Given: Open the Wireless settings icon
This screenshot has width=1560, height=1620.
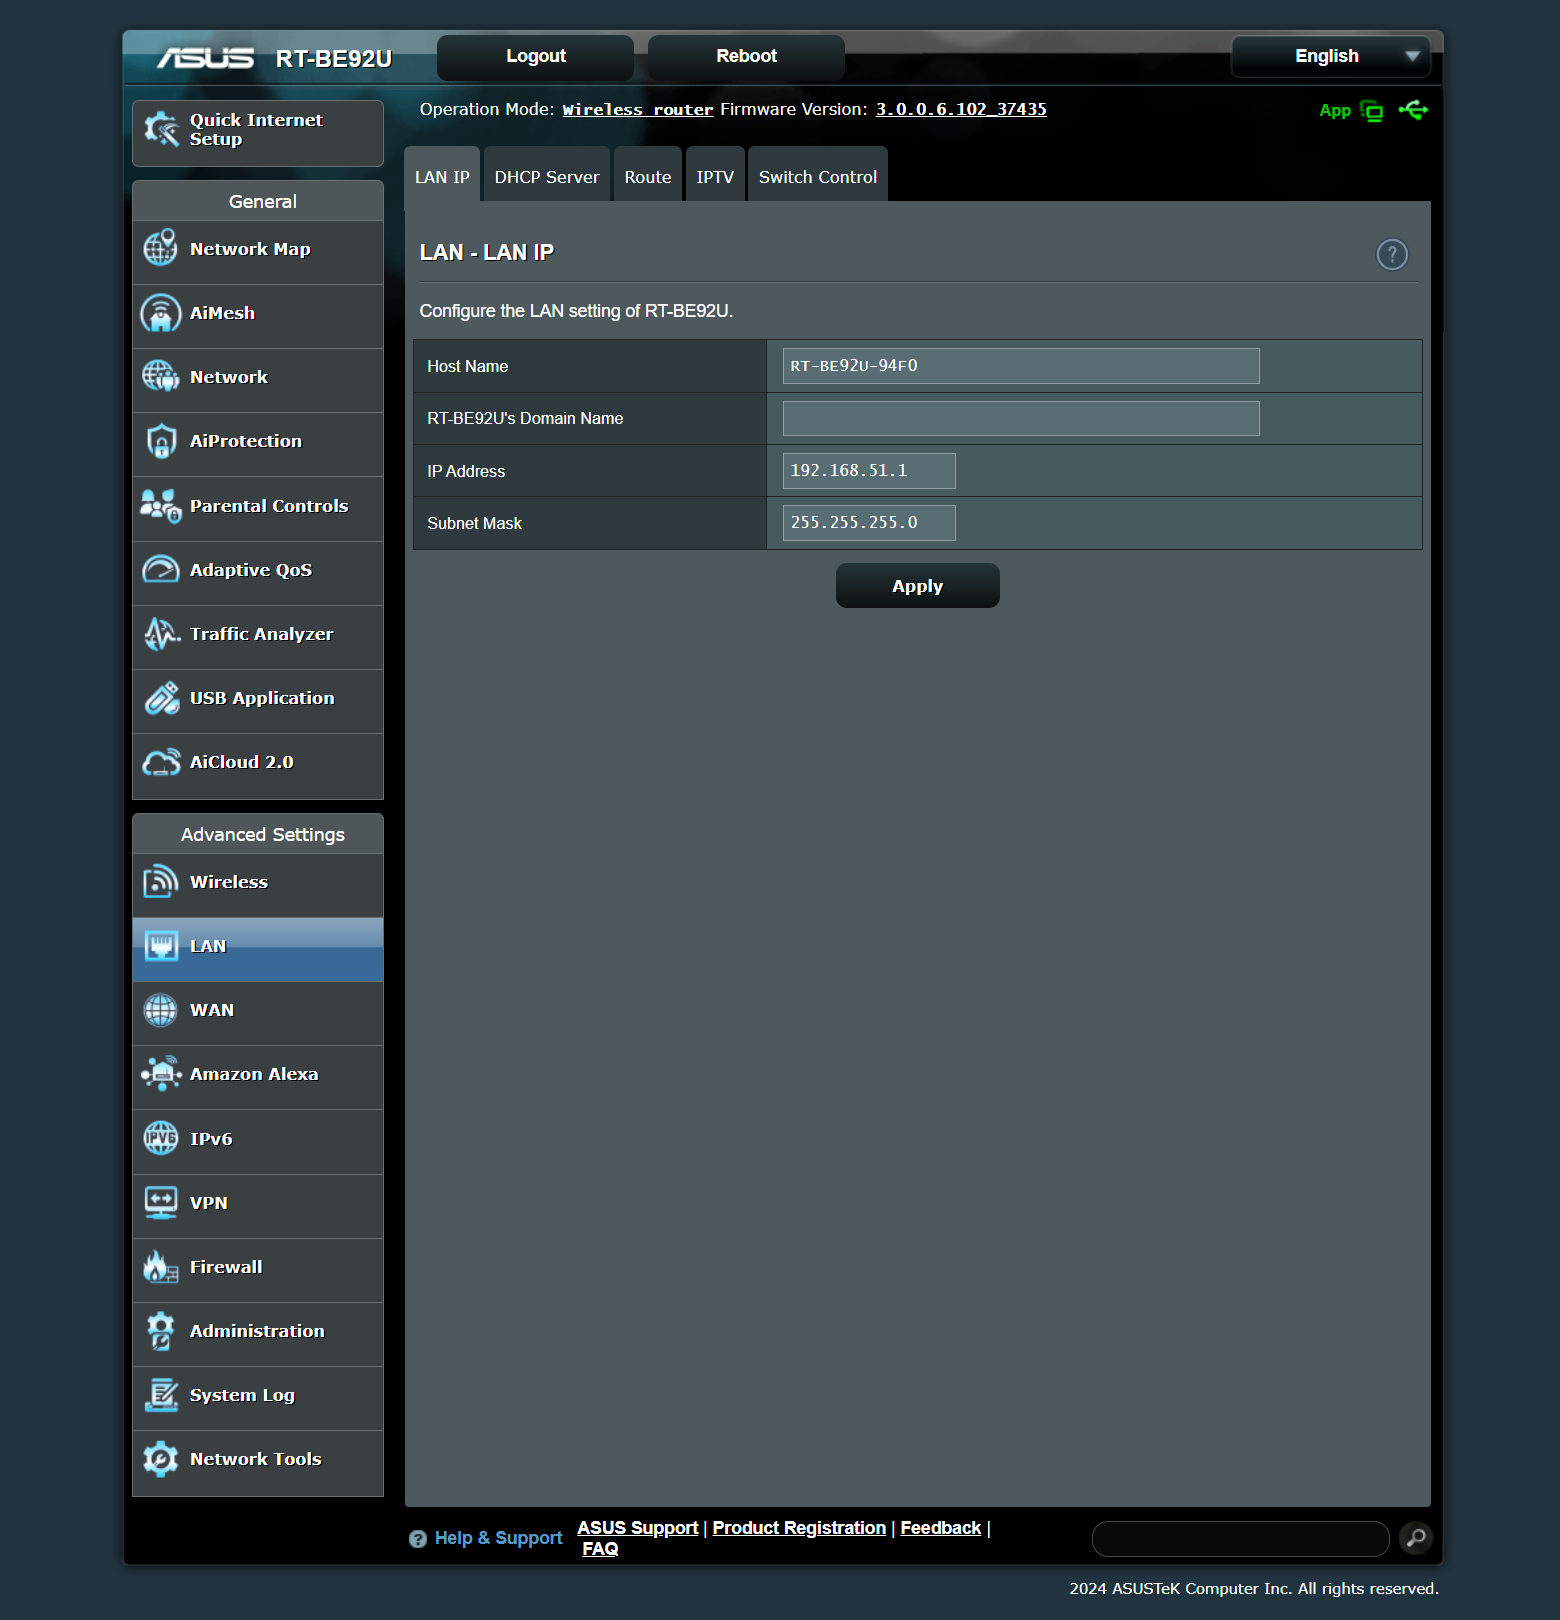Looking at the screenshot, I should point(161,882).
